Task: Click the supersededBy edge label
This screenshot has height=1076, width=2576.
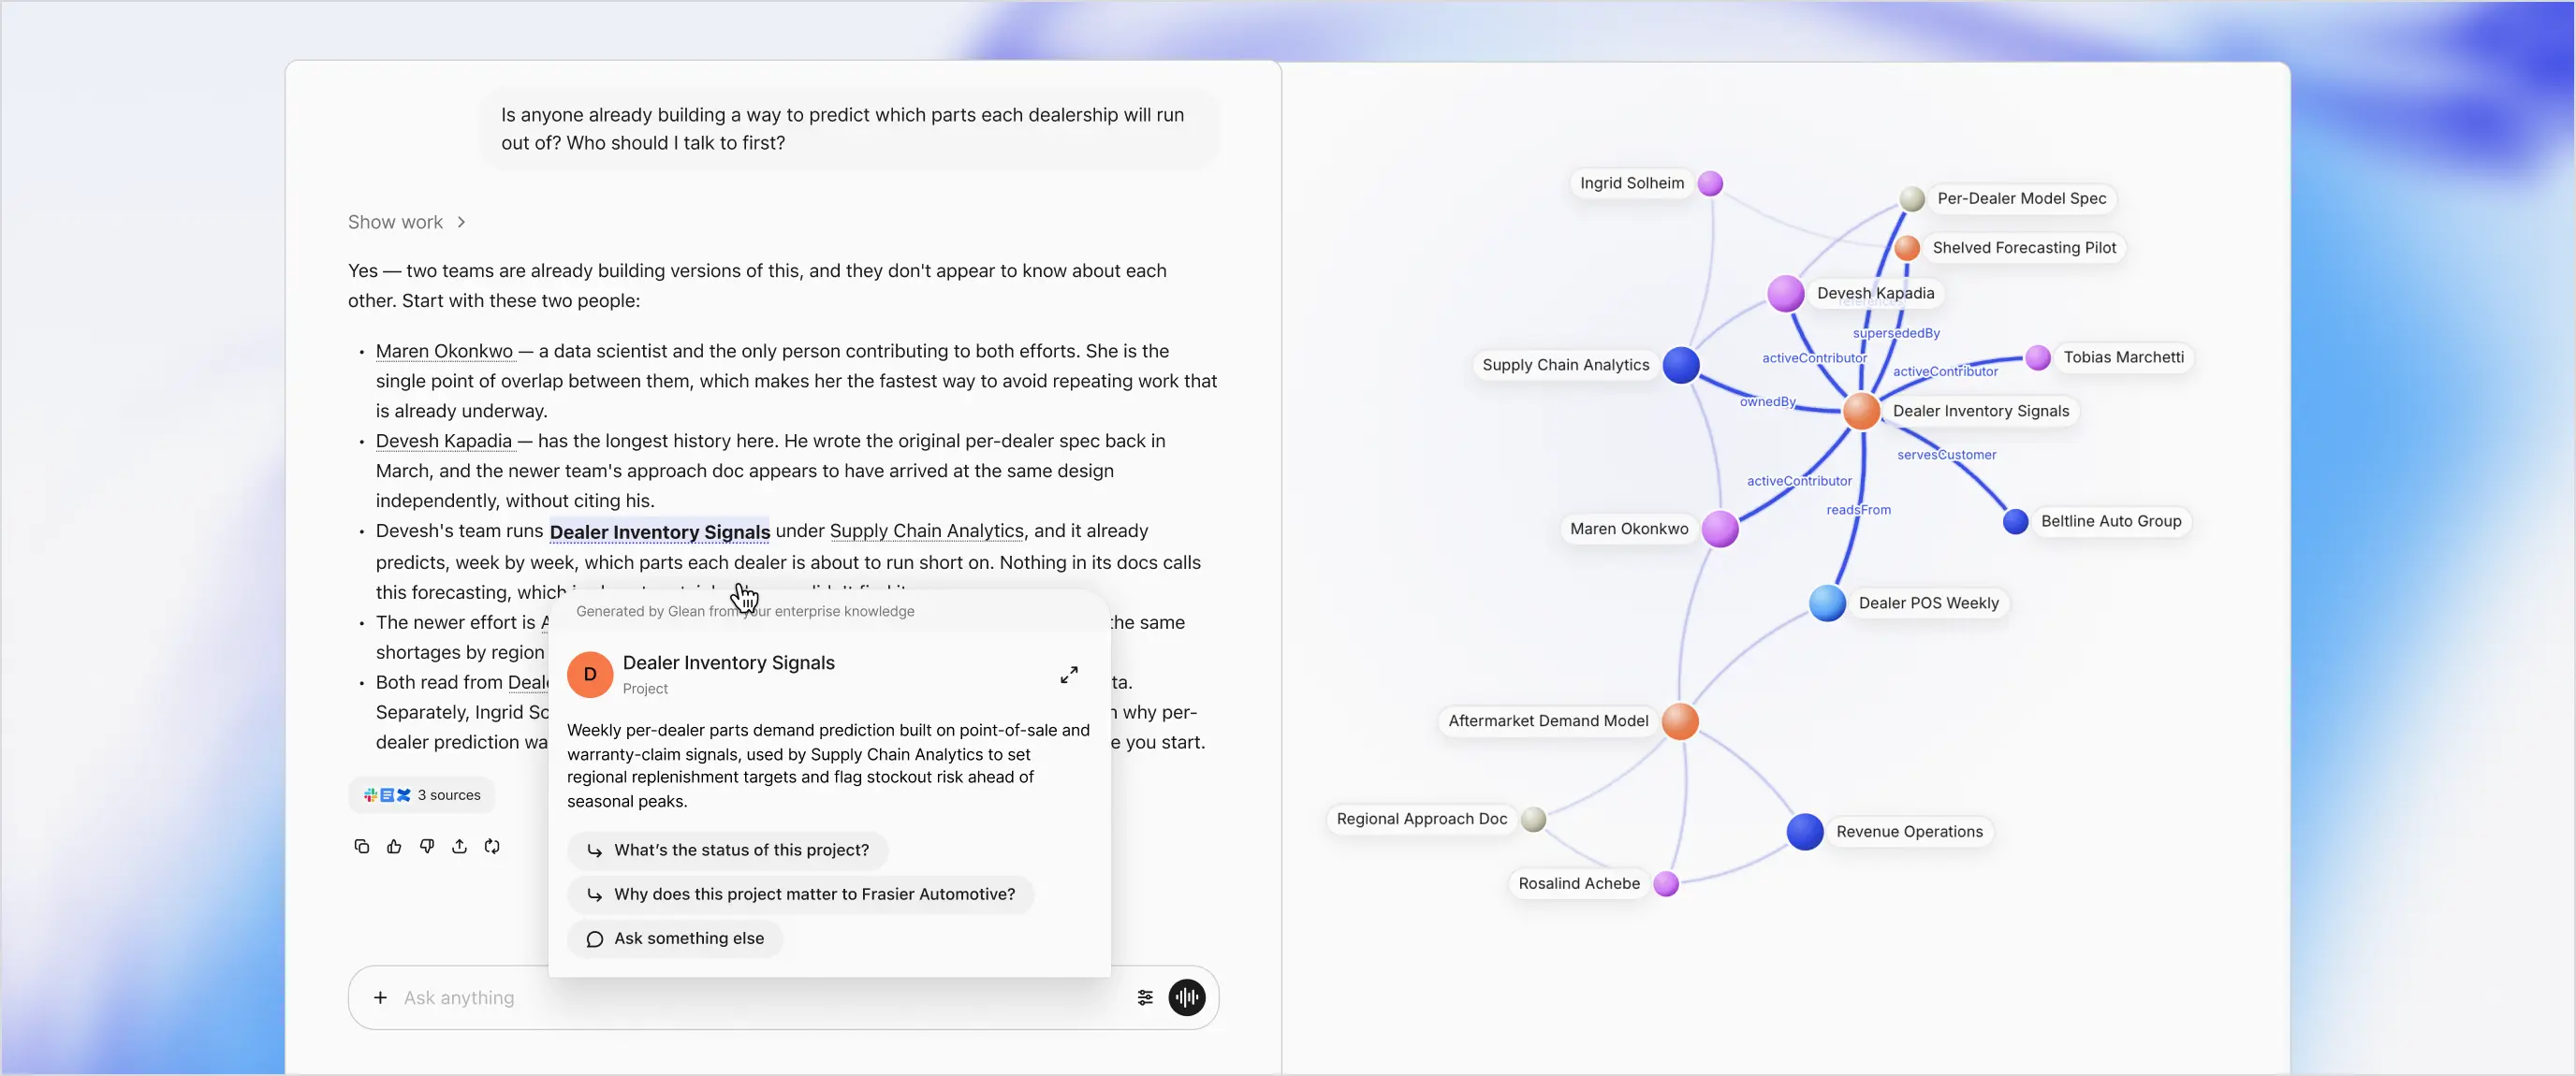Action: pos(1896,333)
